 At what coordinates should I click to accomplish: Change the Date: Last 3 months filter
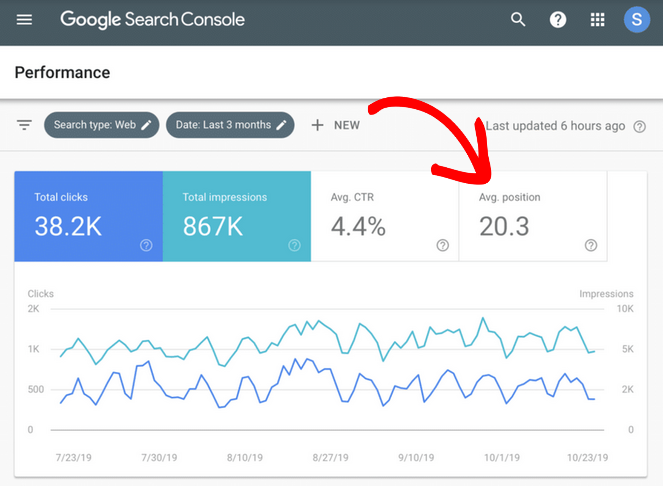tap(229, 125)
